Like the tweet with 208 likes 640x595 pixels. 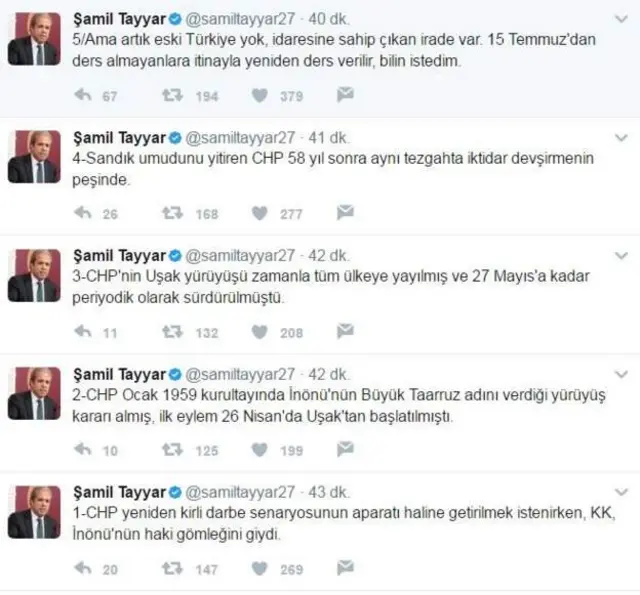click(x=260, y=332)
